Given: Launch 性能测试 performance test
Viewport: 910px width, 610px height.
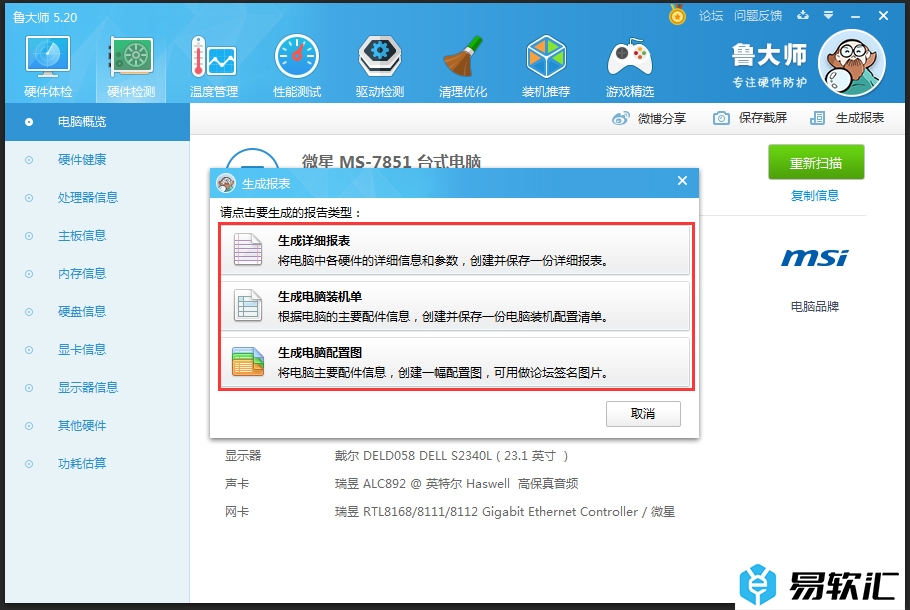Looking at the screenshot, I should pos(297,67).
